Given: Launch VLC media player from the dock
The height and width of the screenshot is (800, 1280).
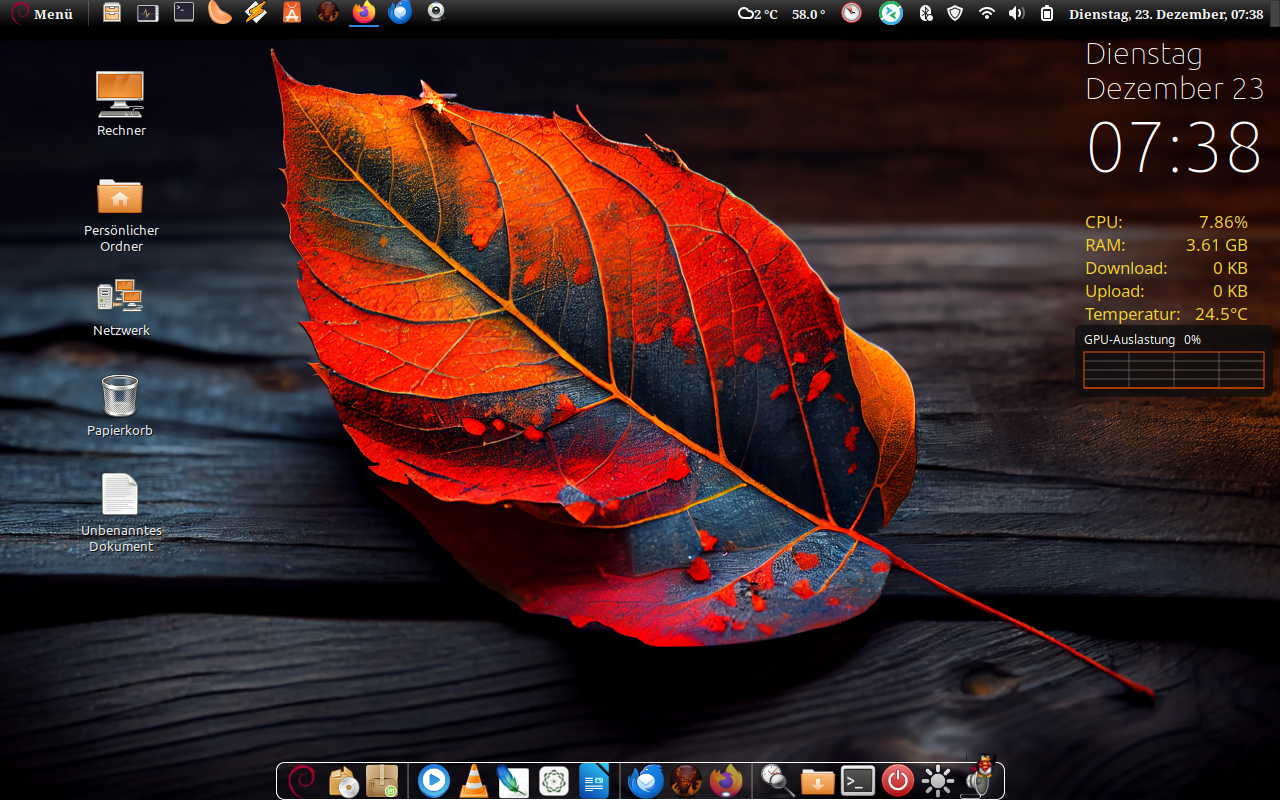Looking at the screenshot, I should tap(473, 781).
